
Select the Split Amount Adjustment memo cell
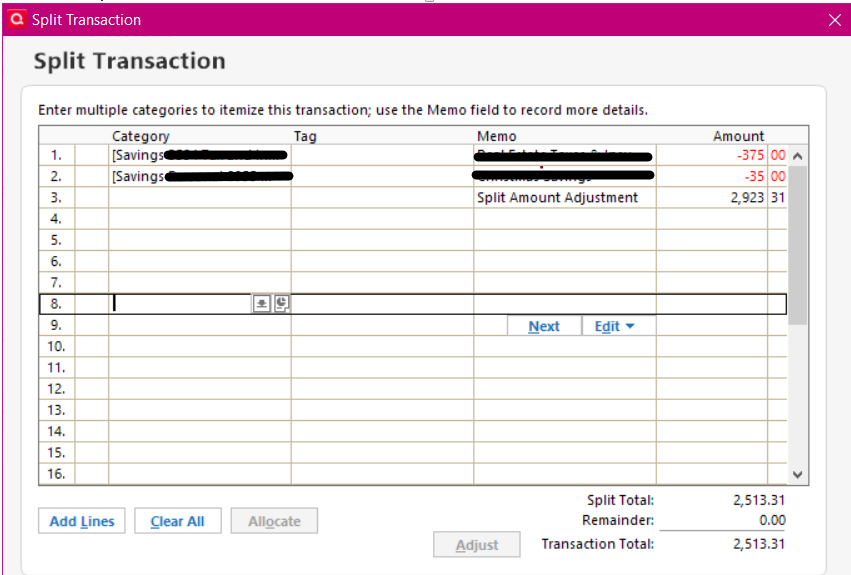[564, 198]
